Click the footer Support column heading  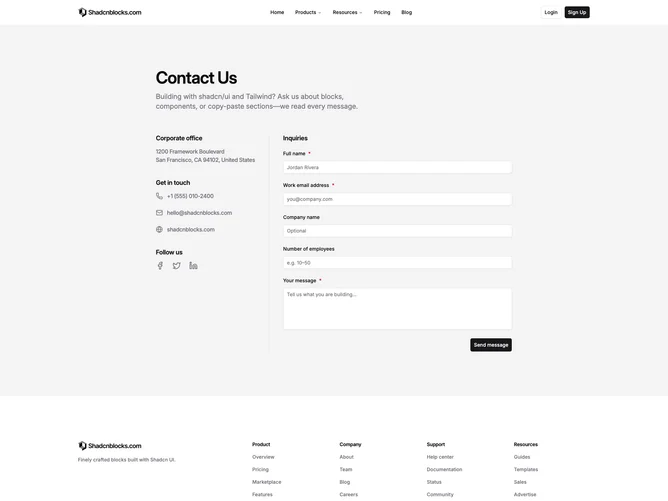[436, 444]
